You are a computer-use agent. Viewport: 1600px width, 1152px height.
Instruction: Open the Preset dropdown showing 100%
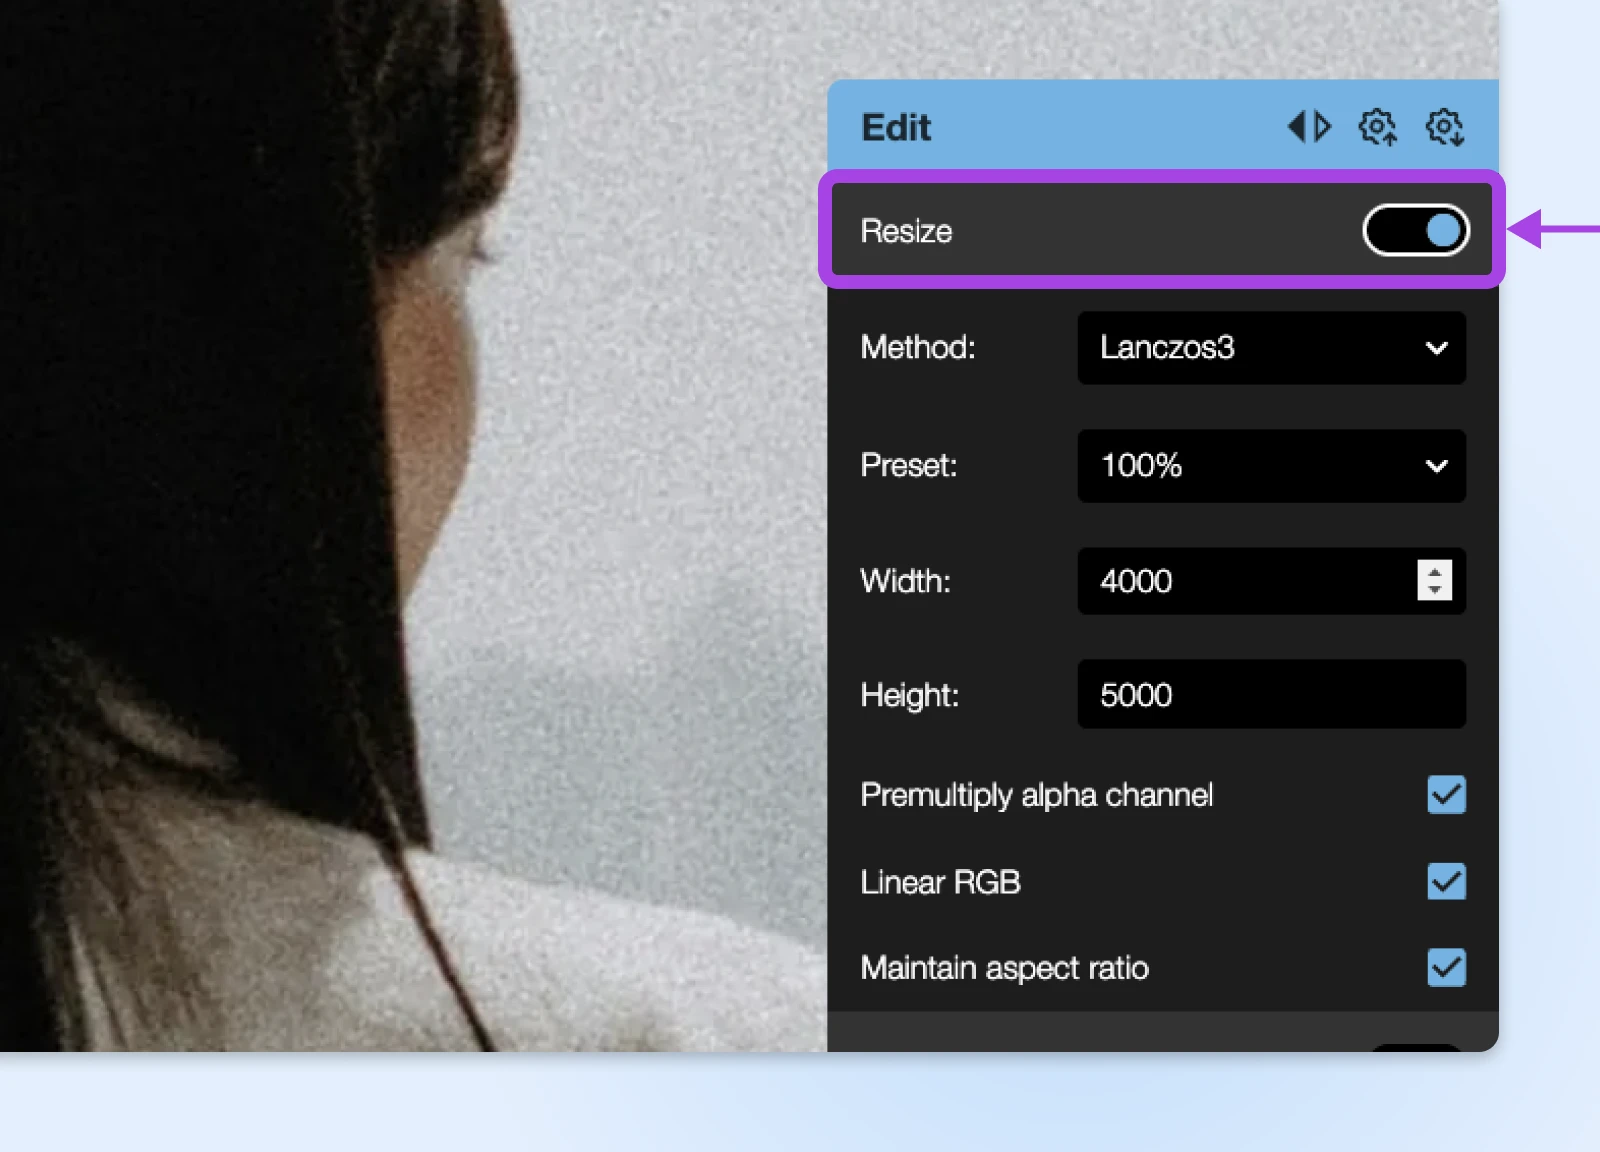point(1271,466)
